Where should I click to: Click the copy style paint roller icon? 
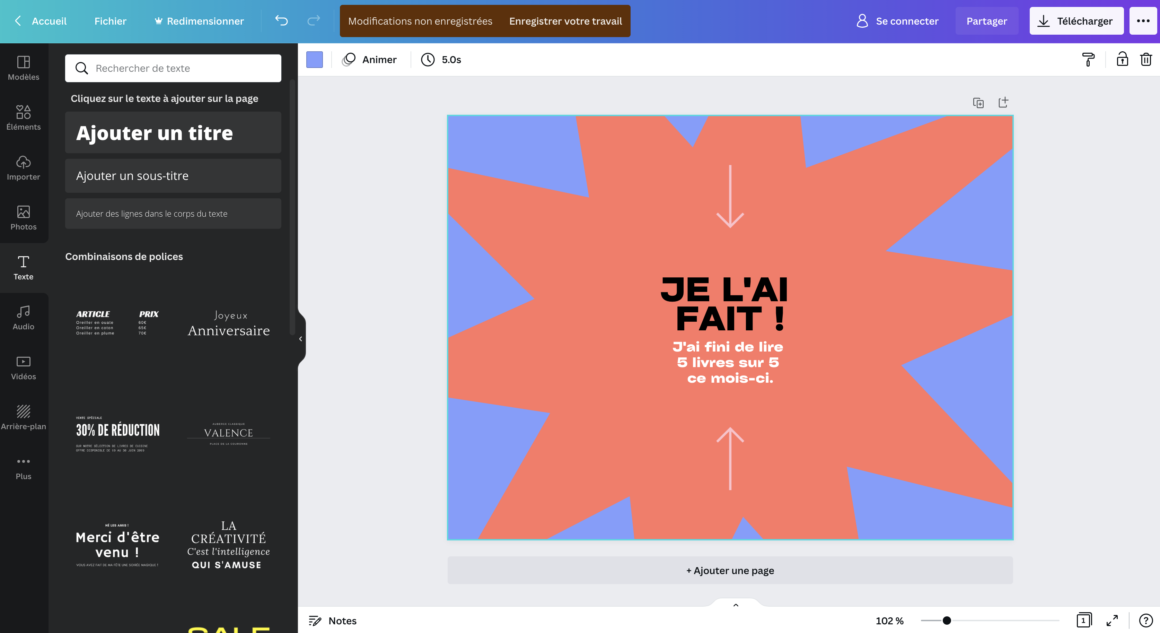pos(1088,60)
